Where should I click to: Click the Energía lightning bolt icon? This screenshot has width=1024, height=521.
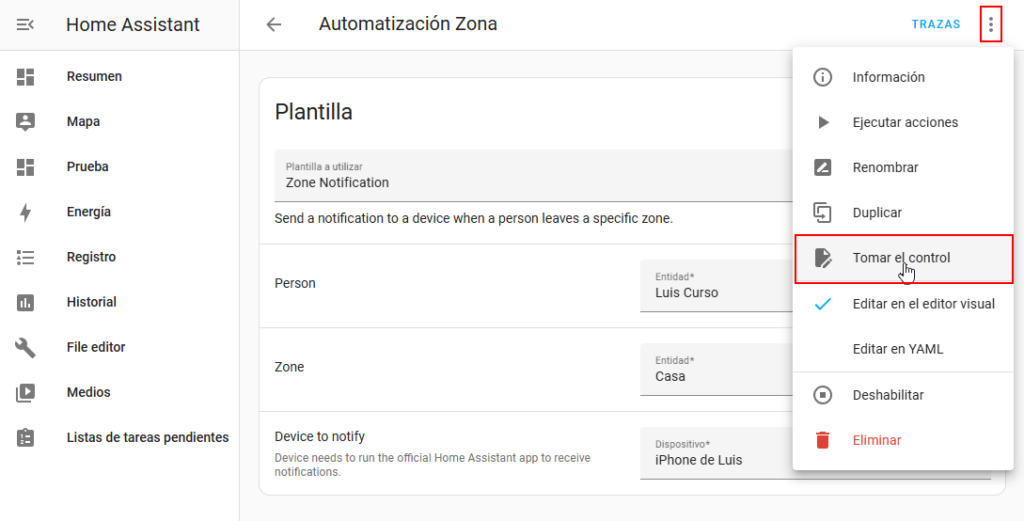(x=26, y=212)
